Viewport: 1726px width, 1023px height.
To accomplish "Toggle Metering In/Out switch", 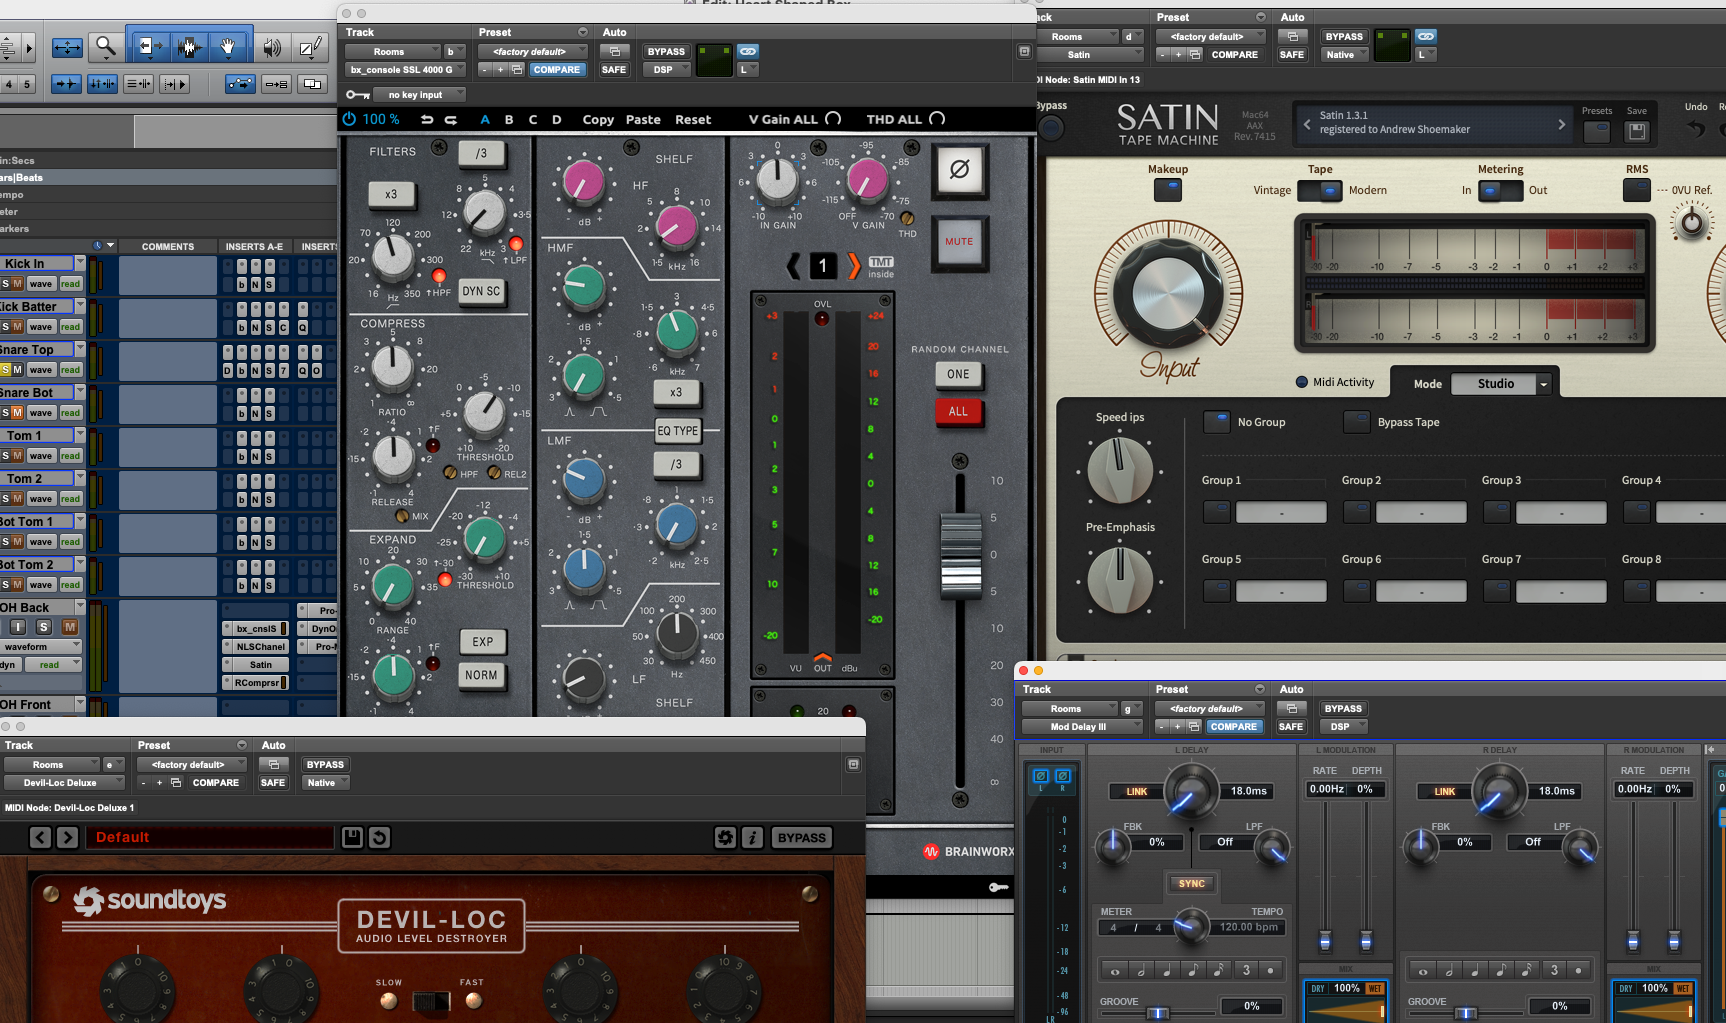I will 1501,191.
